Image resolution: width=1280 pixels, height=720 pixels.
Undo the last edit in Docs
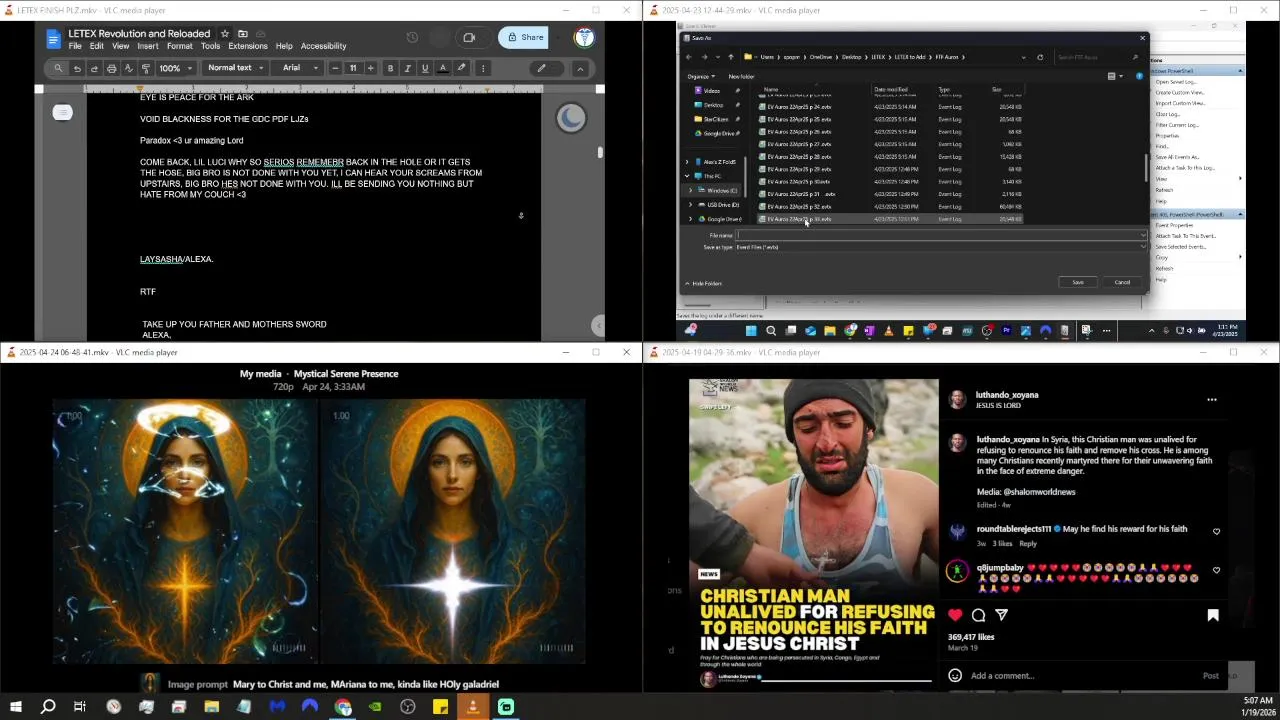[77, 68]
